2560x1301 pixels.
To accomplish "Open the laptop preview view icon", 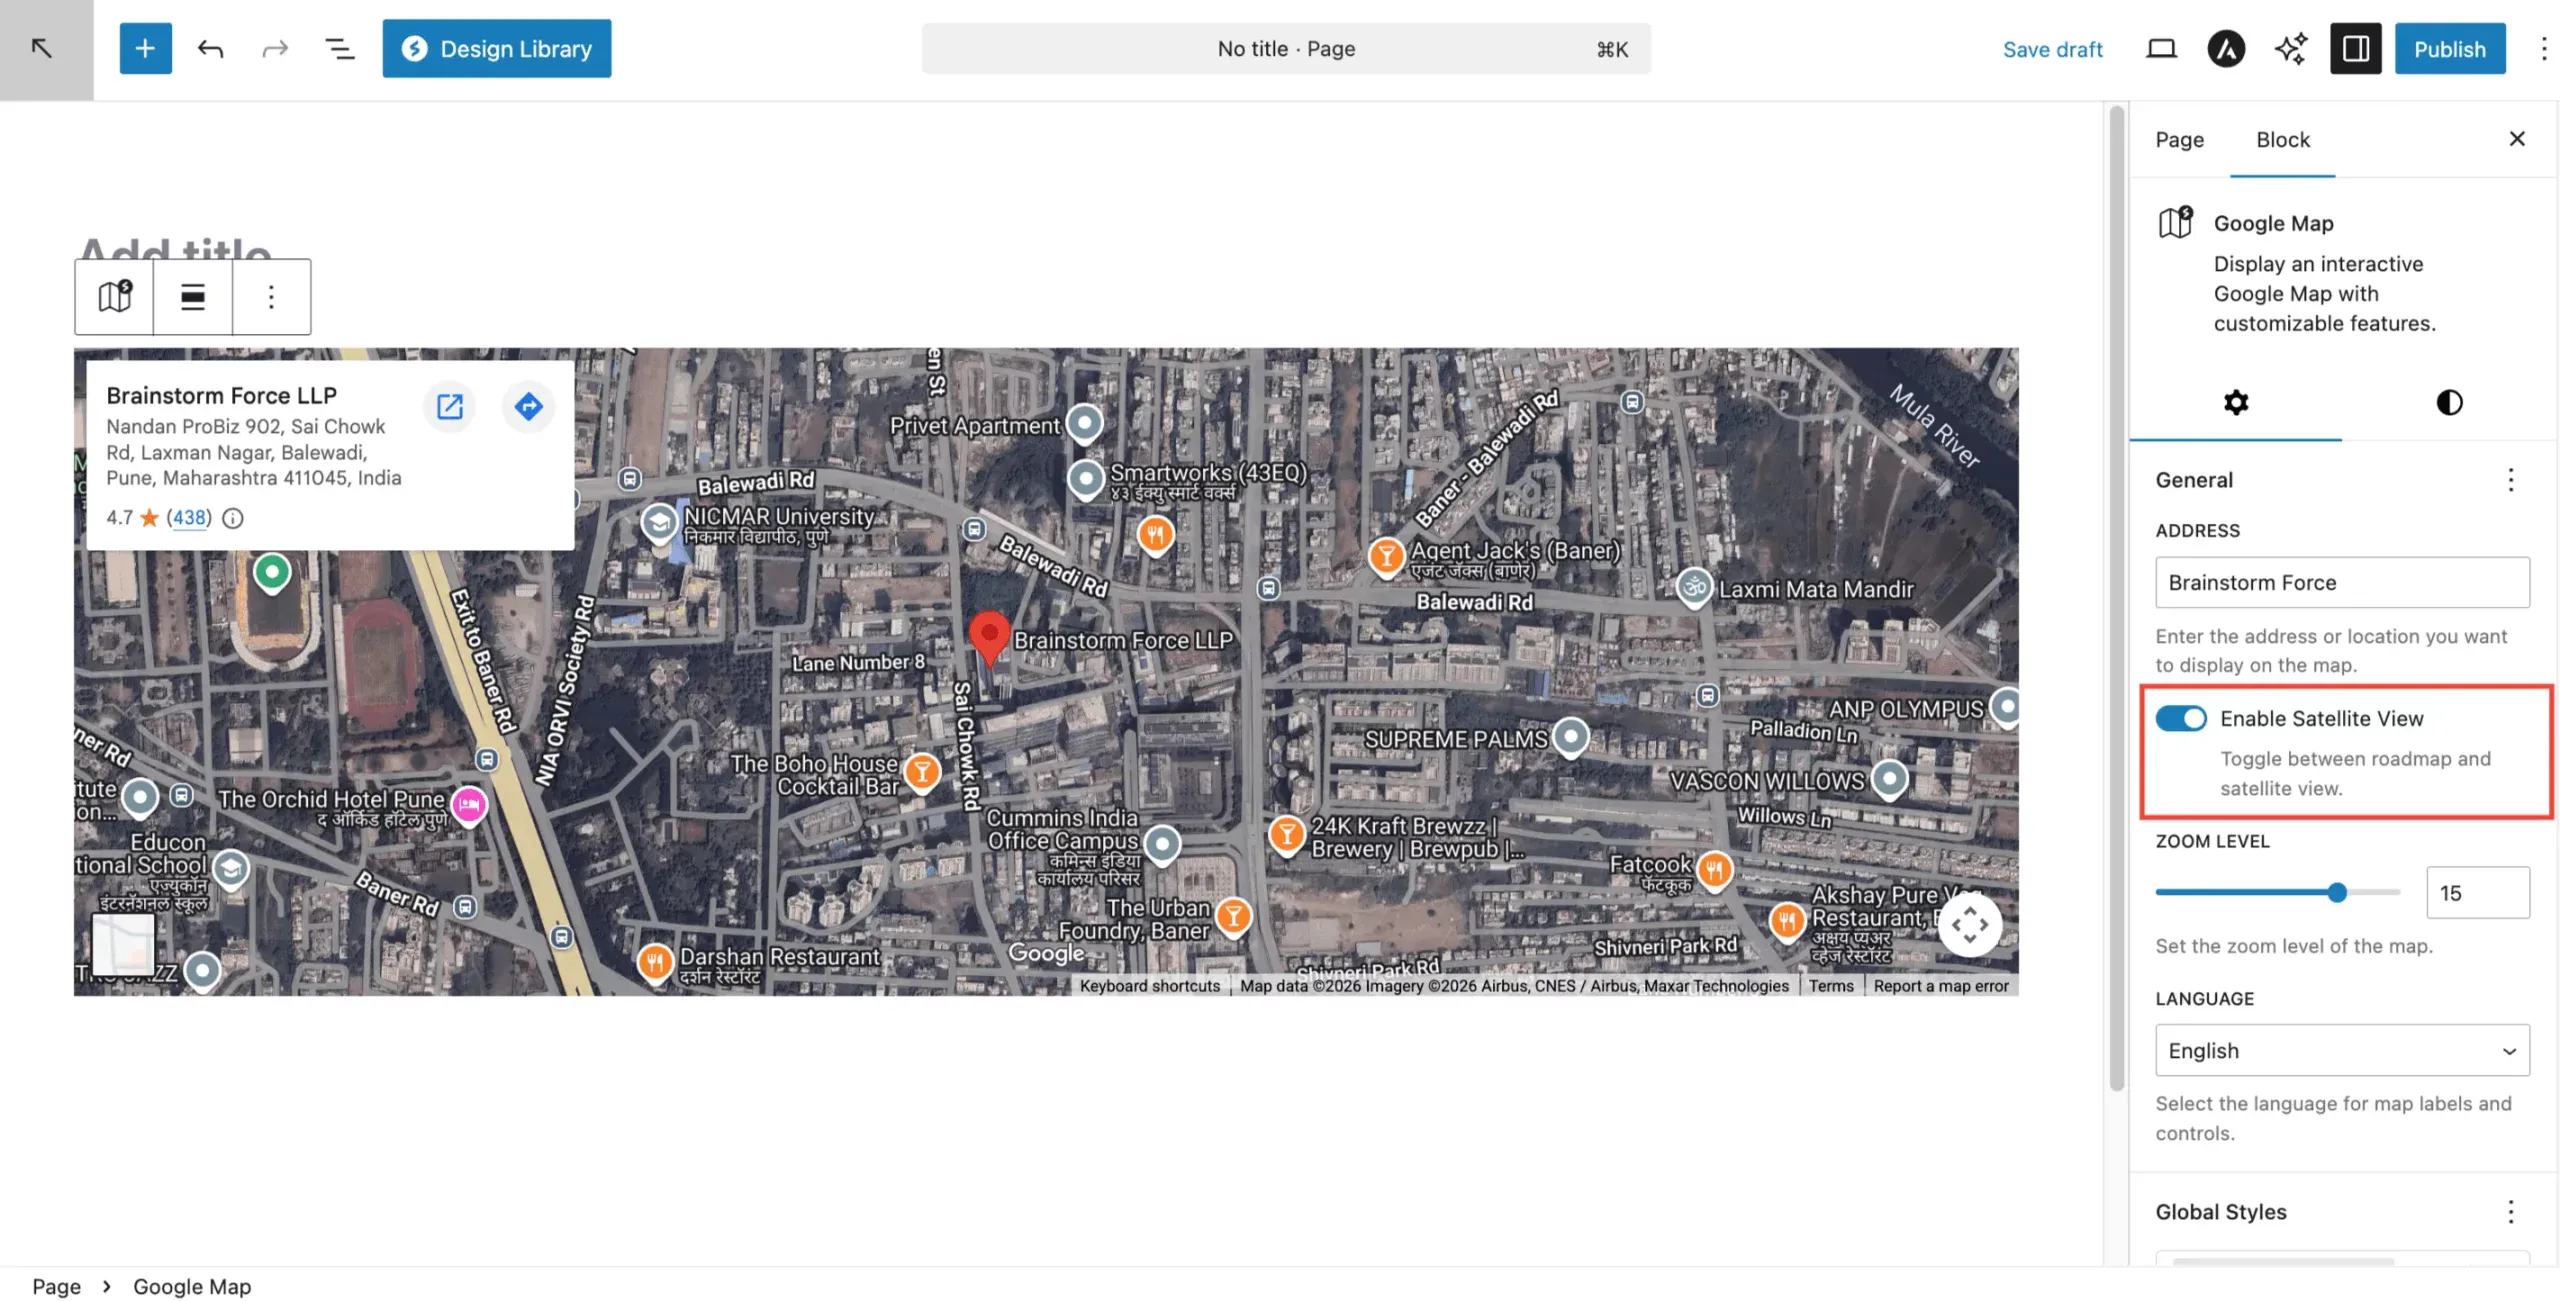I will click(x=2161, y=48).
